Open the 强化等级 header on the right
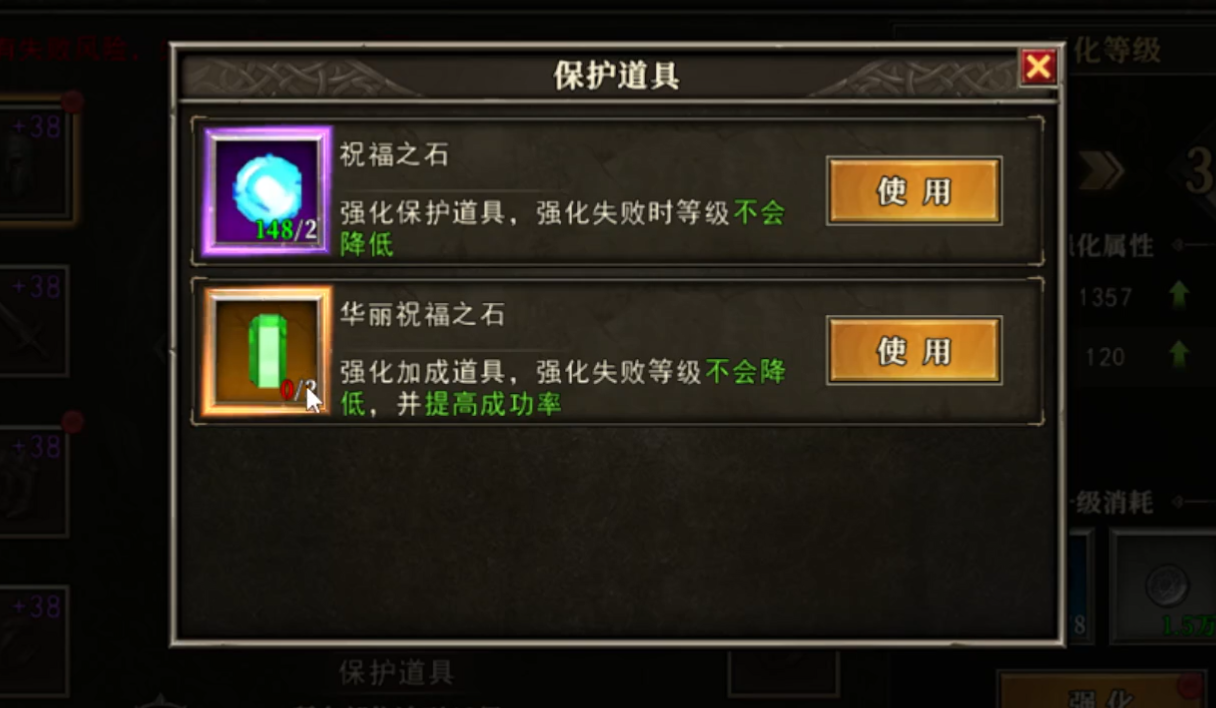Screen dimensions: 1216x708 (x=1118, y=49)
